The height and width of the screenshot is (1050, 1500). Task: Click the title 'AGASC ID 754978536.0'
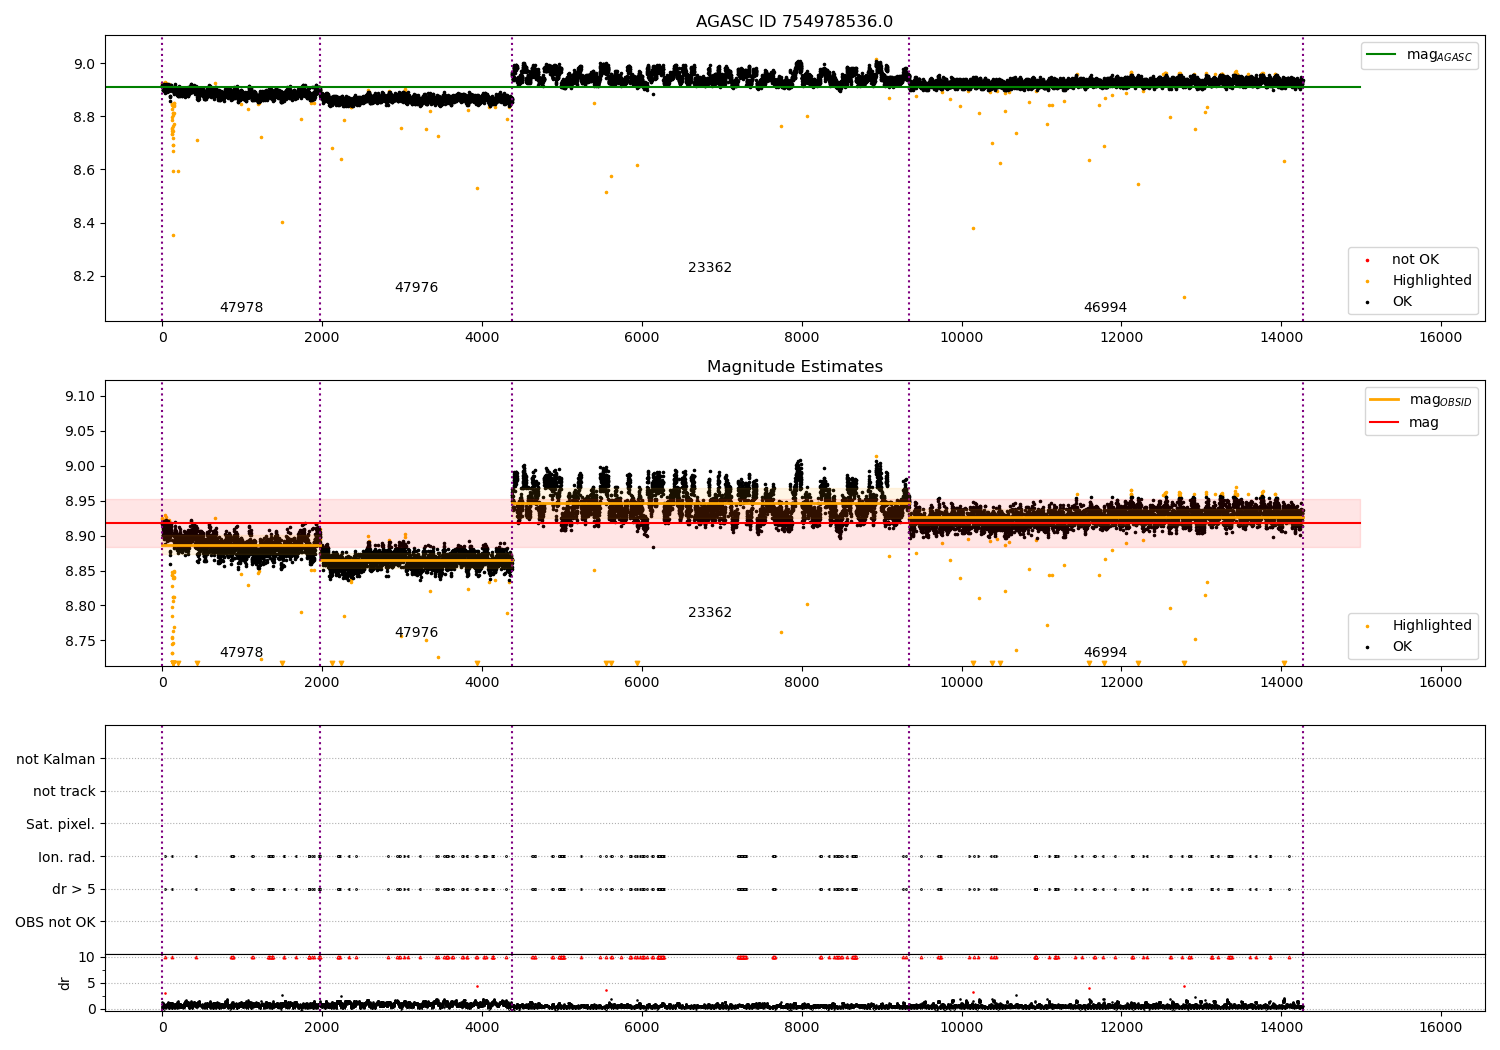click(794, 22)
